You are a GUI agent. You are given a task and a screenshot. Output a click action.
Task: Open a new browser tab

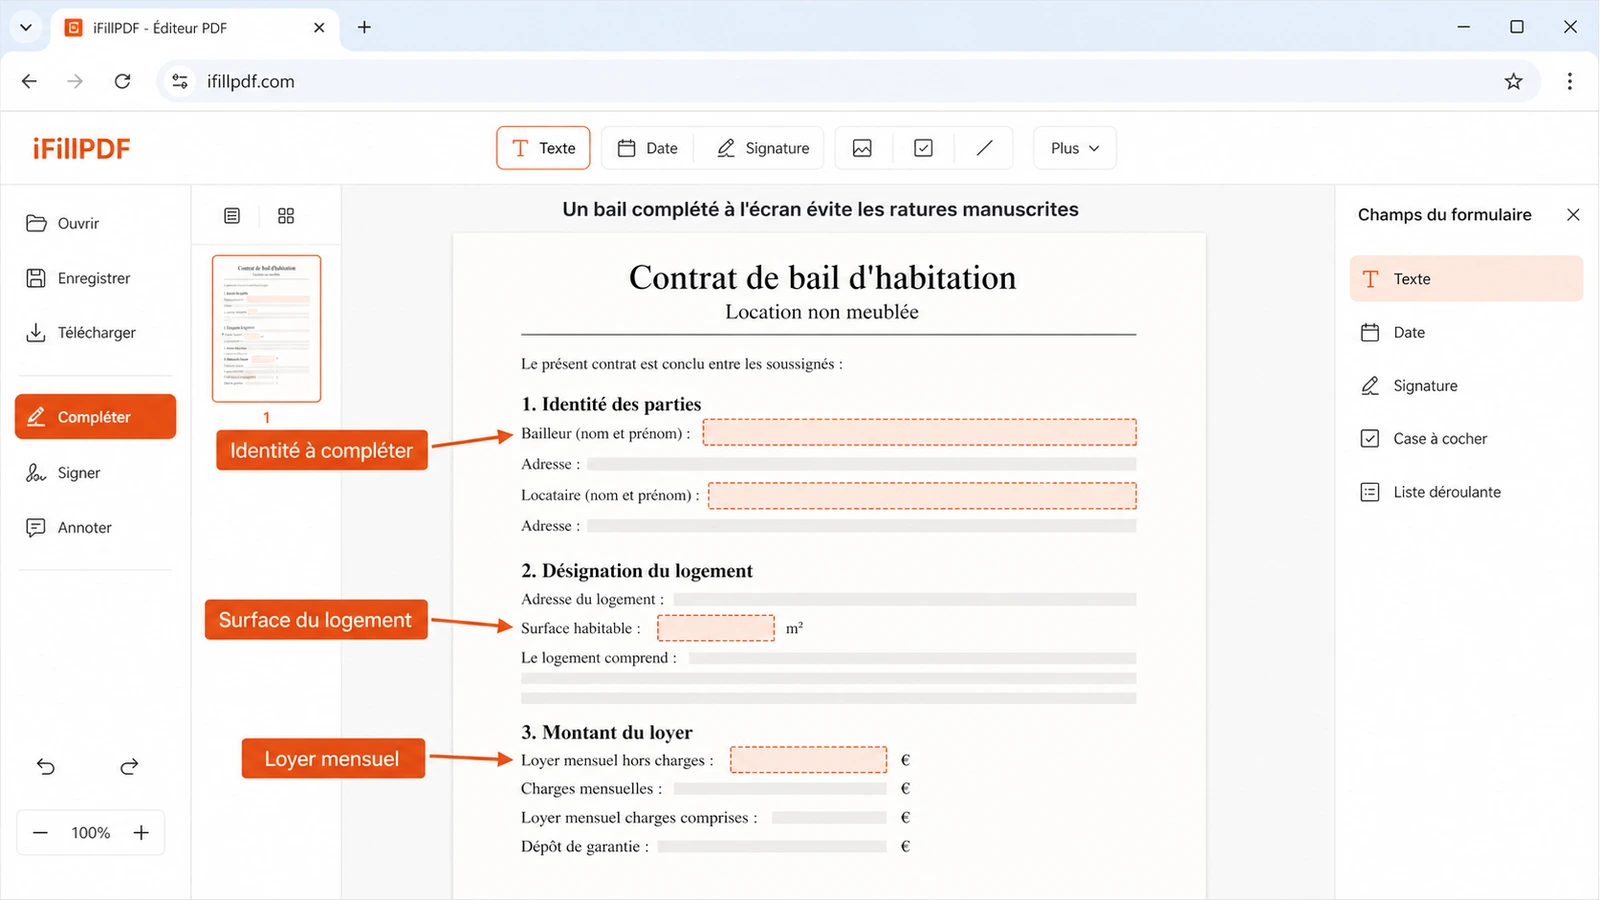tap(364, 27)
